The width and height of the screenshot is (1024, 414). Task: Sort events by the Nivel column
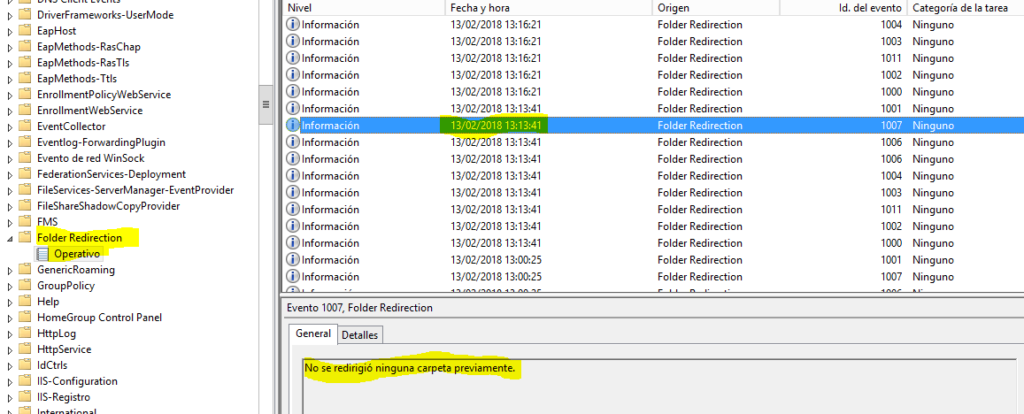click(364, 8)
